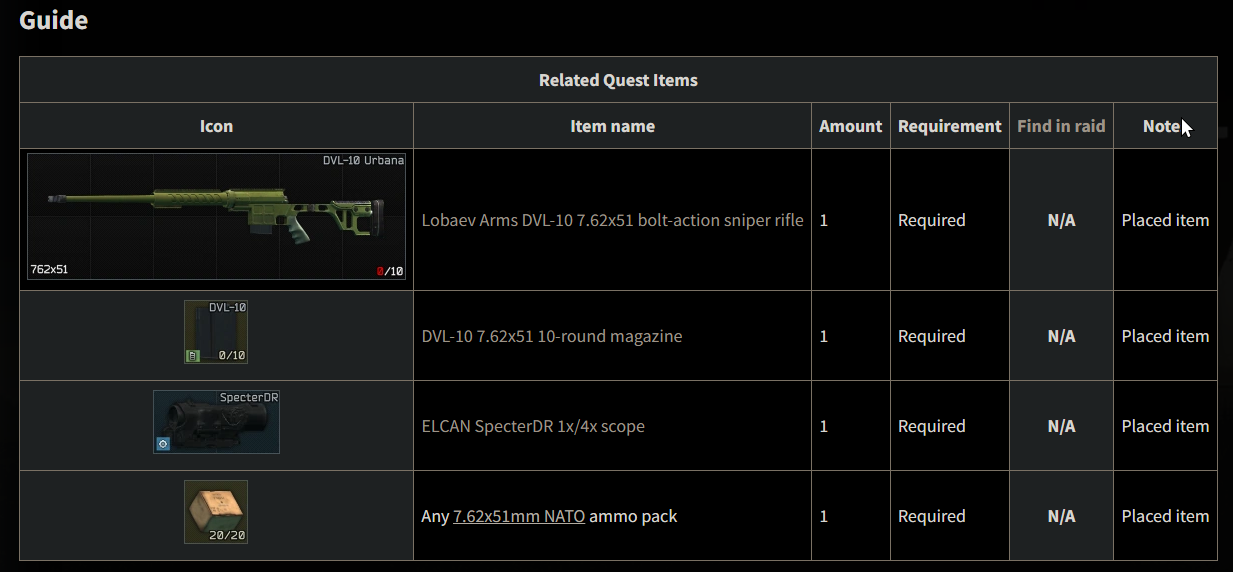1233x572 pixels.
Task: Click the sniper rifle Placed item note
Action: click(x=1165, y=220)
